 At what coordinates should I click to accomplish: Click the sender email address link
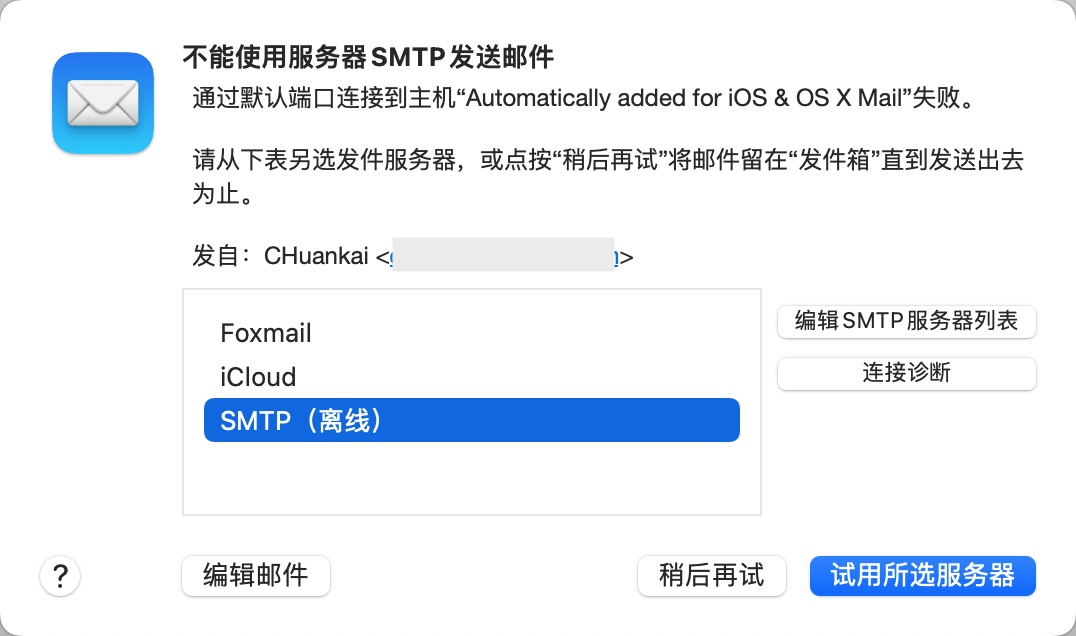pos(504,257)
